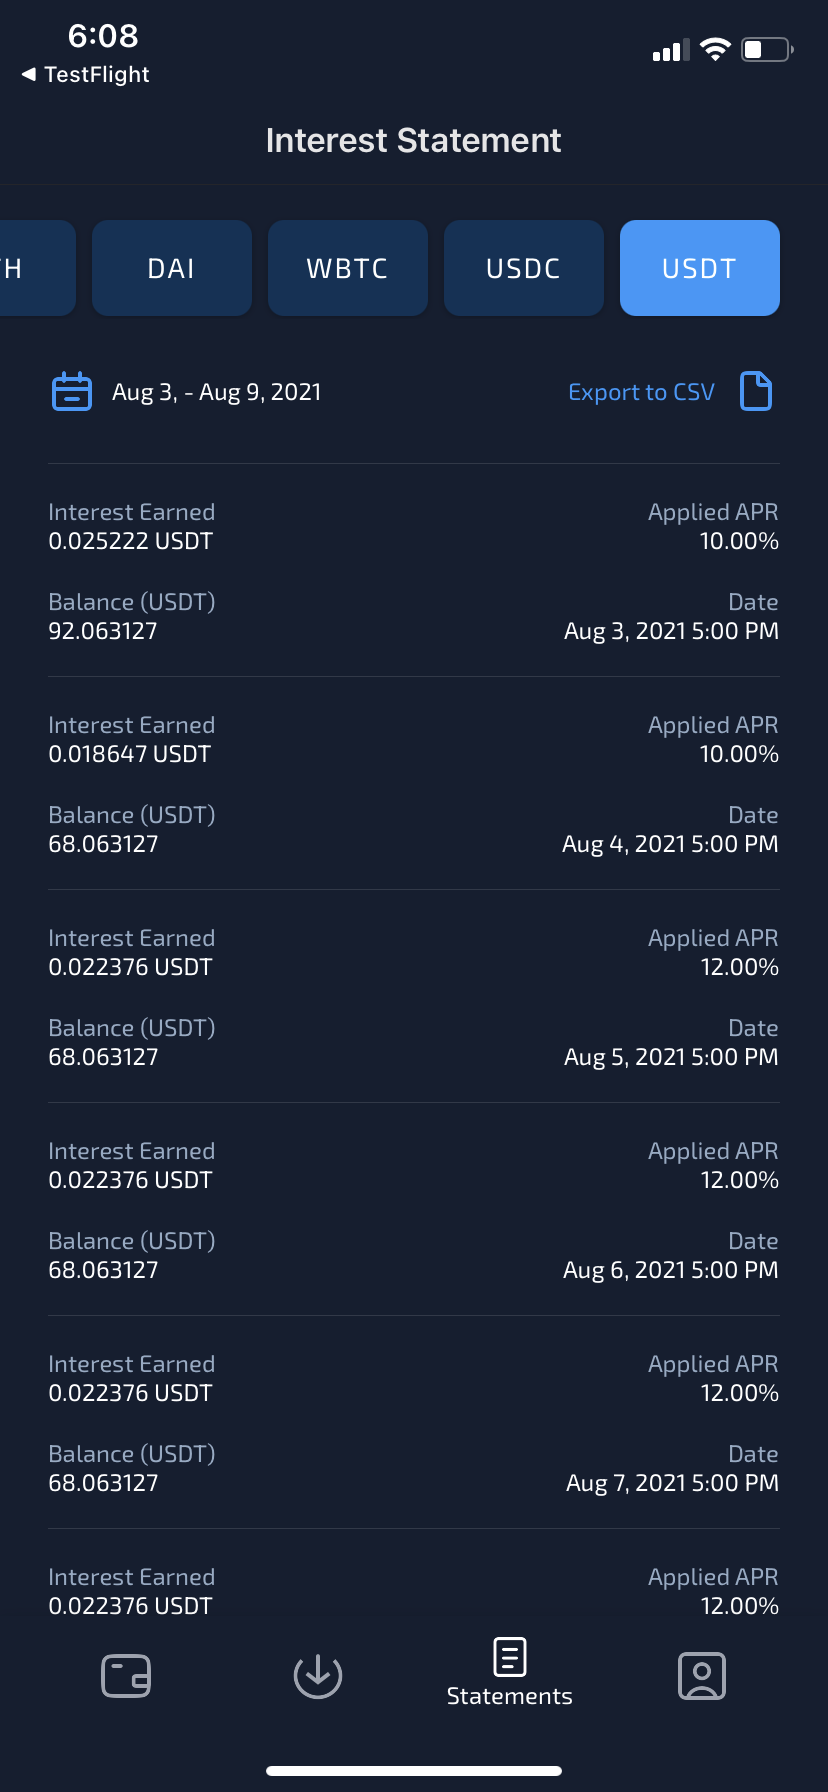Tap the battery status icon
828x1792 pixels.
[x=766, y=50]
